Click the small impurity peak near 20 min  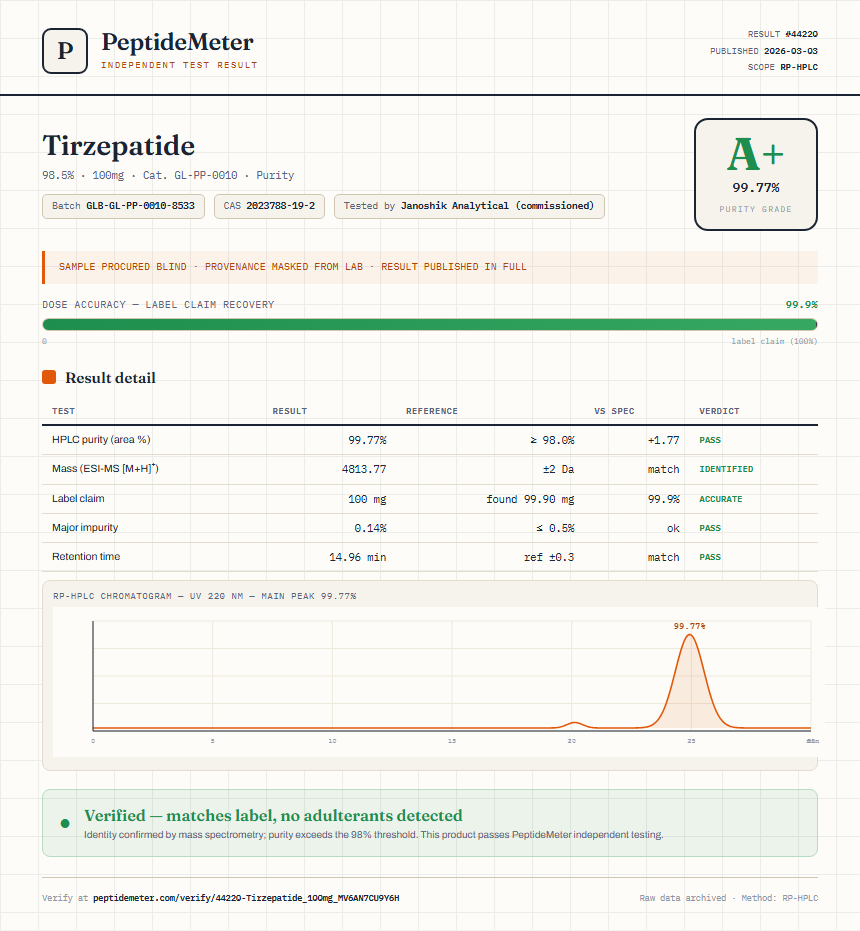574,724
